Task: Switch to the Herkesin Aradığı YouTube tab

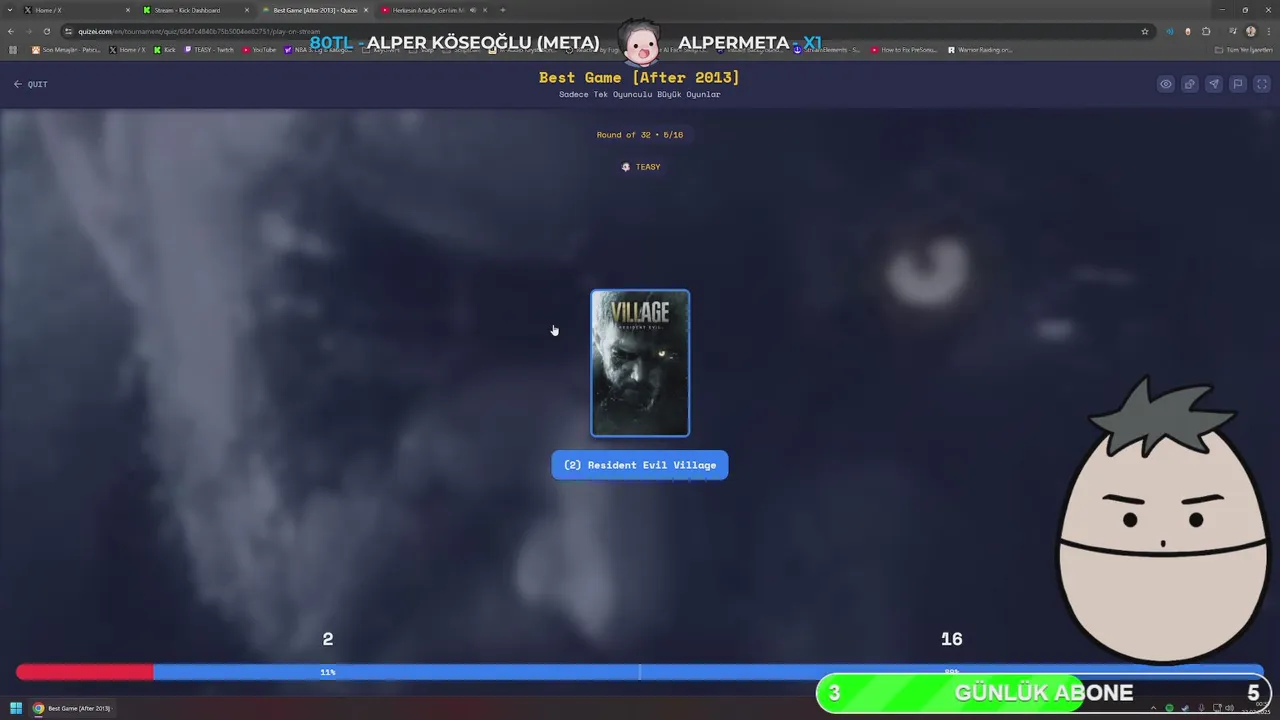Action: 433,10
